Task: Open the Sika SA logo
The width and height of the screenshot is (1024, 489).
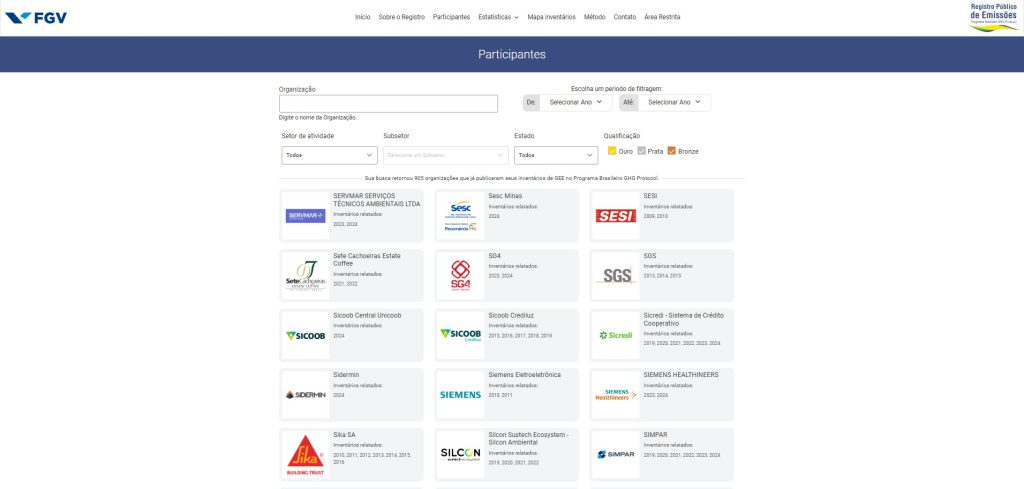Action: click(x=305, y=454)
